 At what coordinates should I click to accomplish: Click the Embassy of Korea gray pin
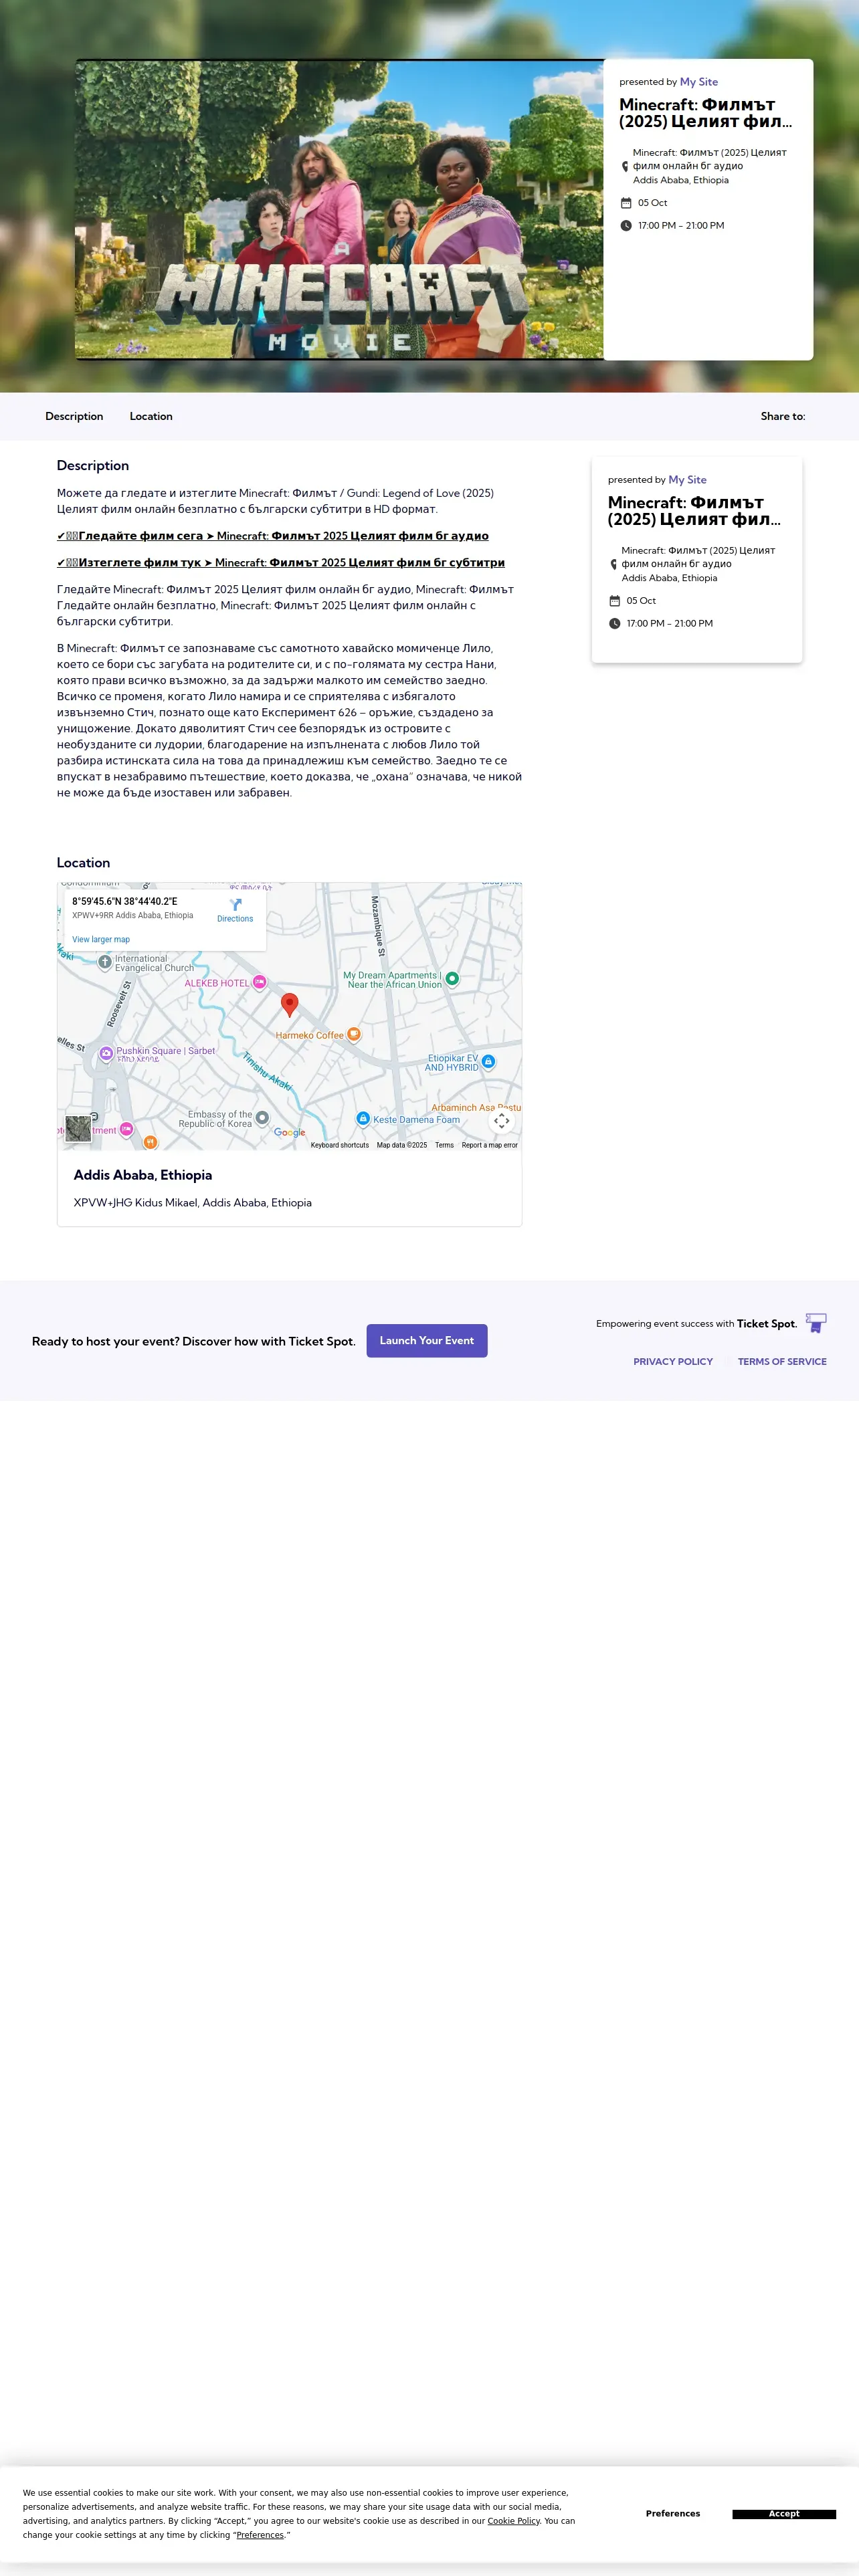click(262, 1117)
